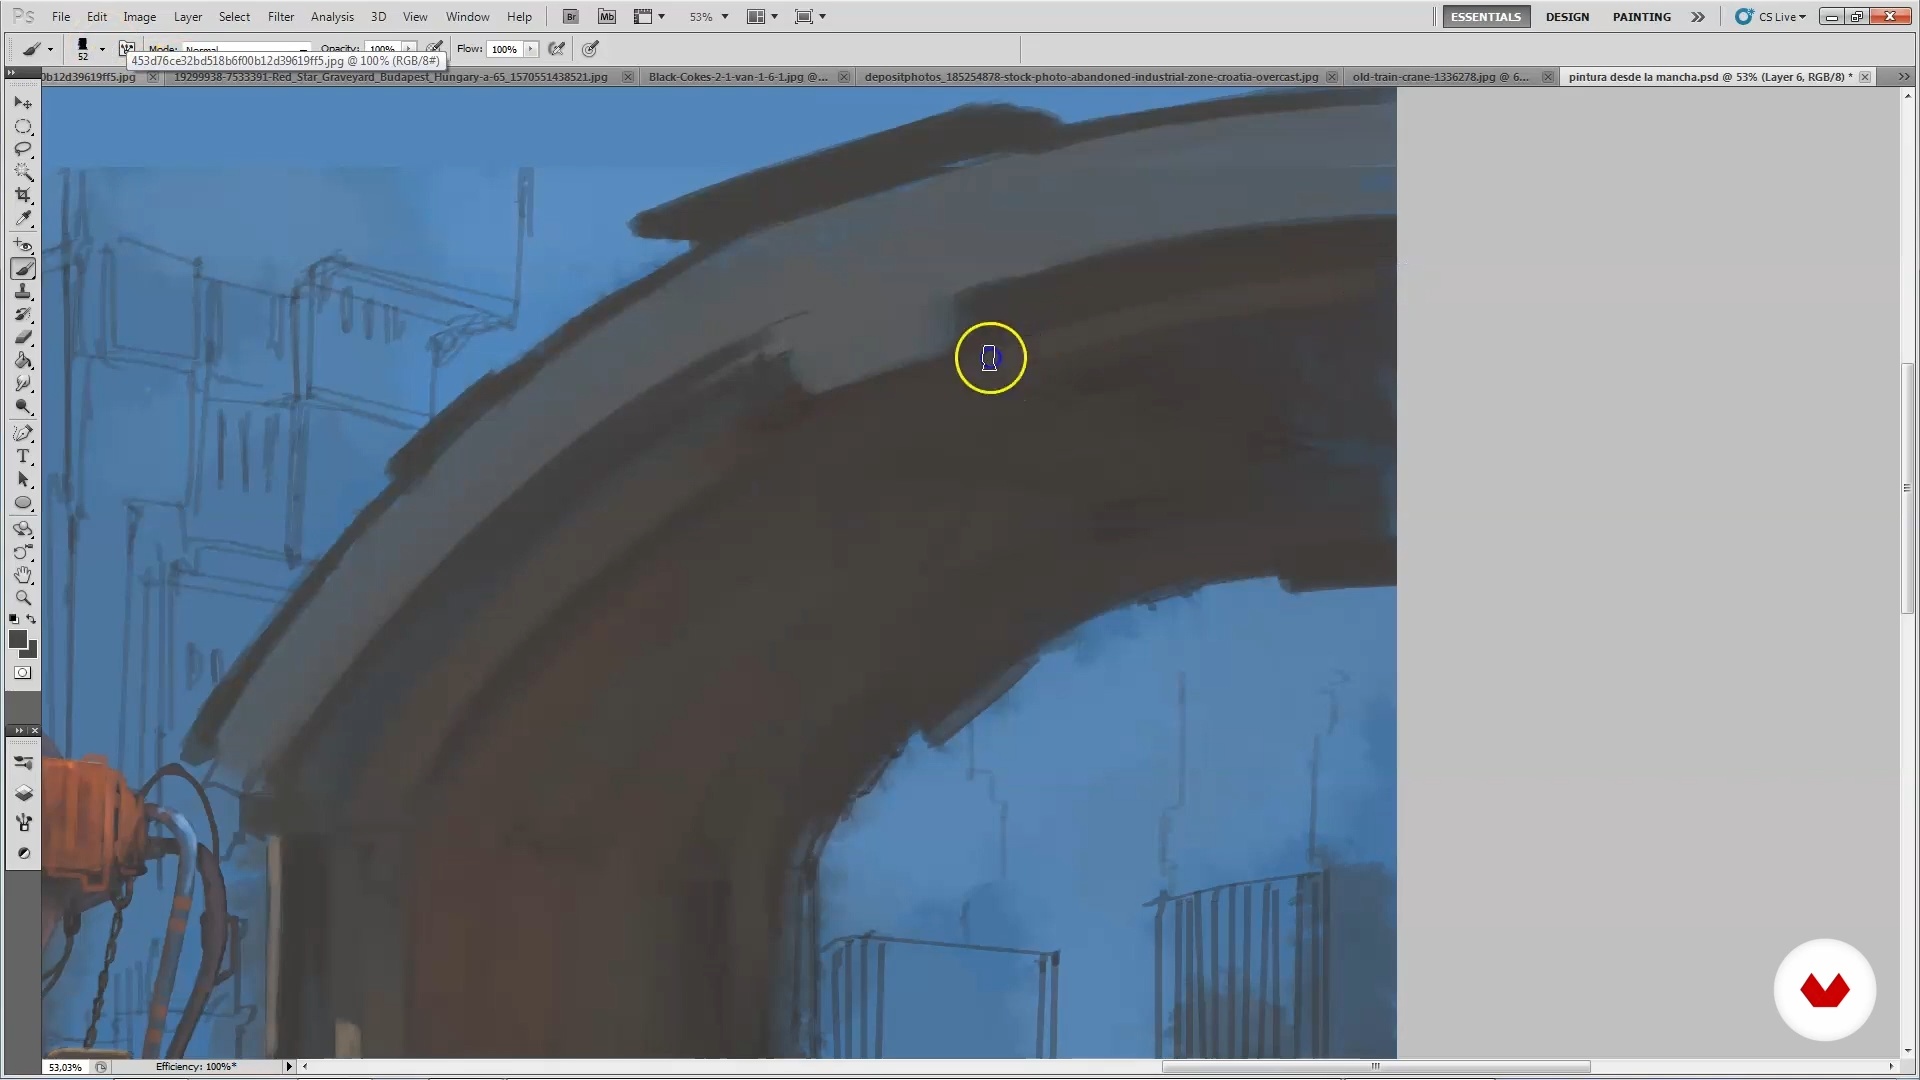Open the Brush Preset picker dropdown

102,48
